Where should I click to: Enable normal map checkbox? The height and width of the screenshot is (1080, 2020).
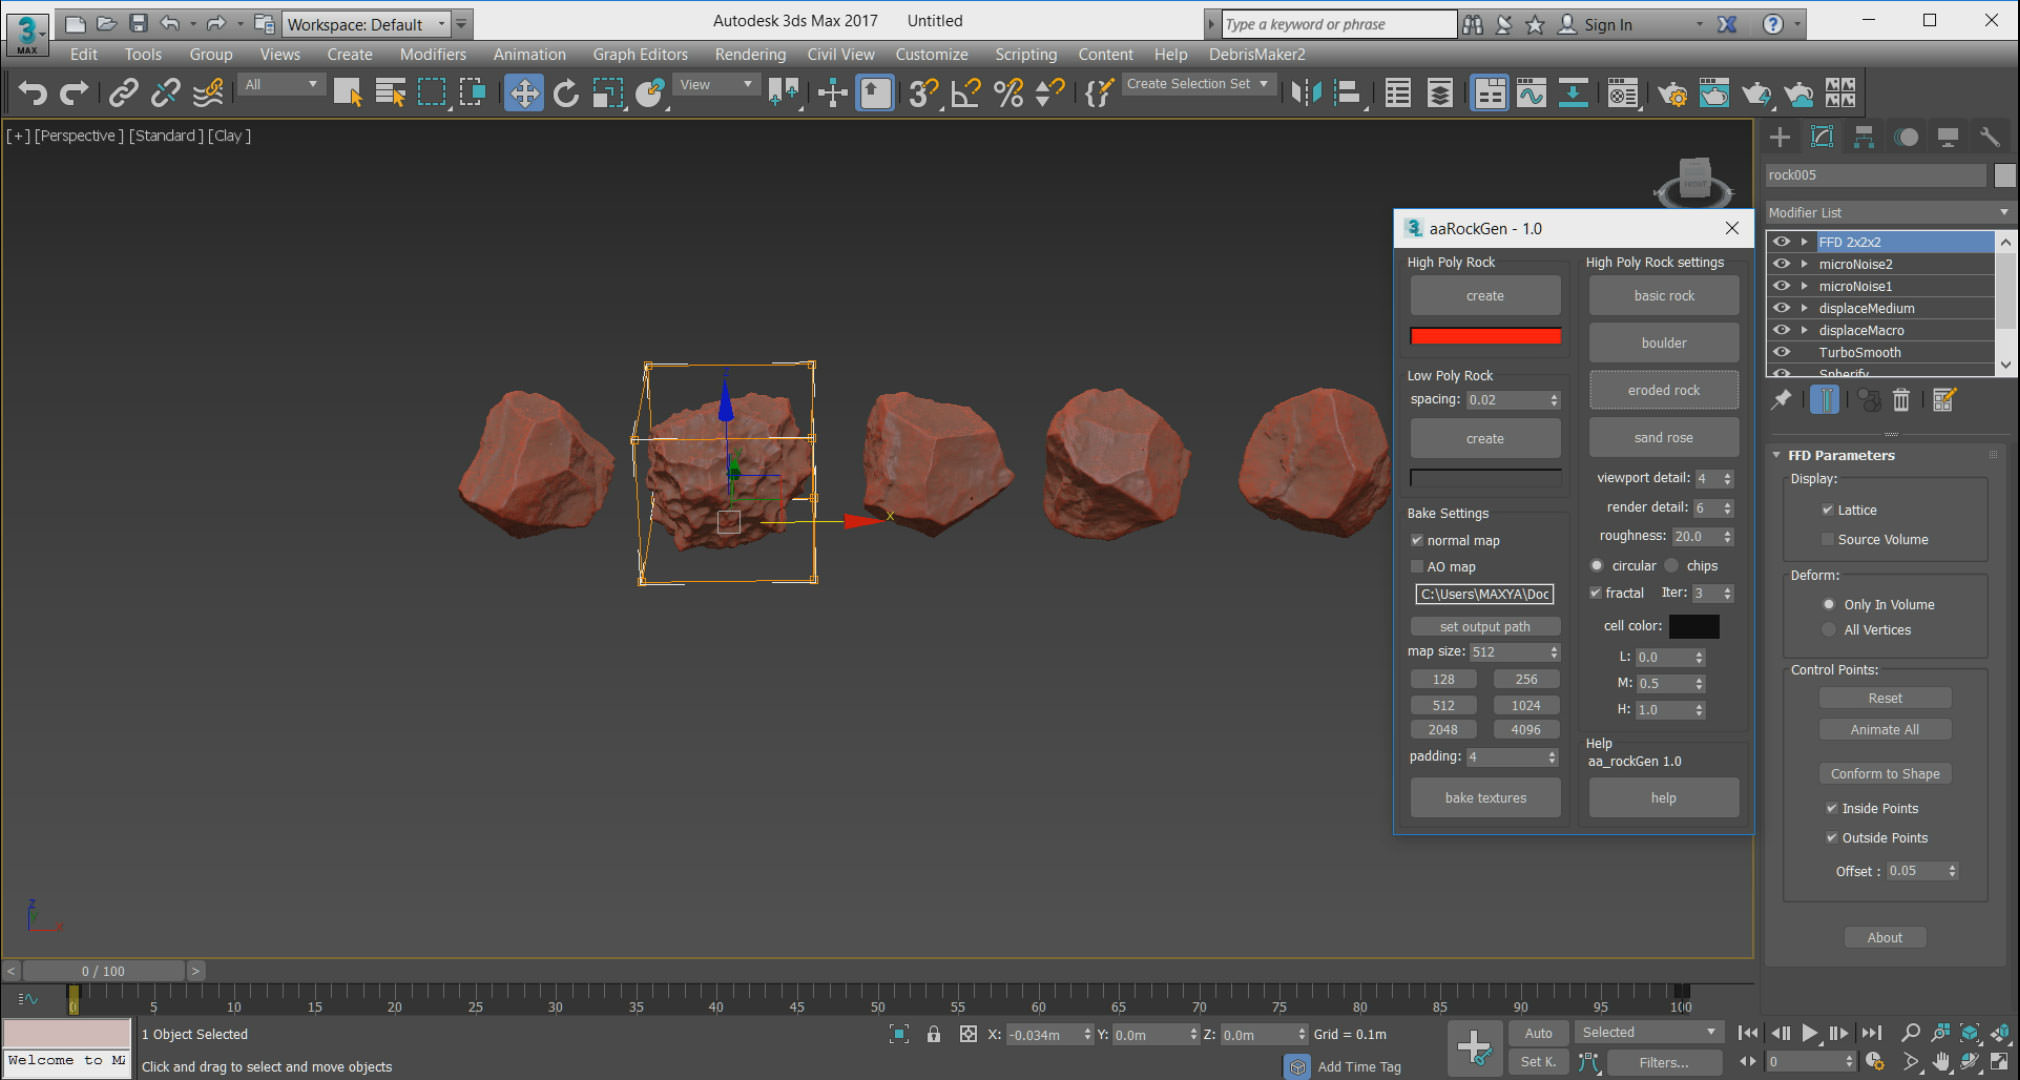(1417, 540)
